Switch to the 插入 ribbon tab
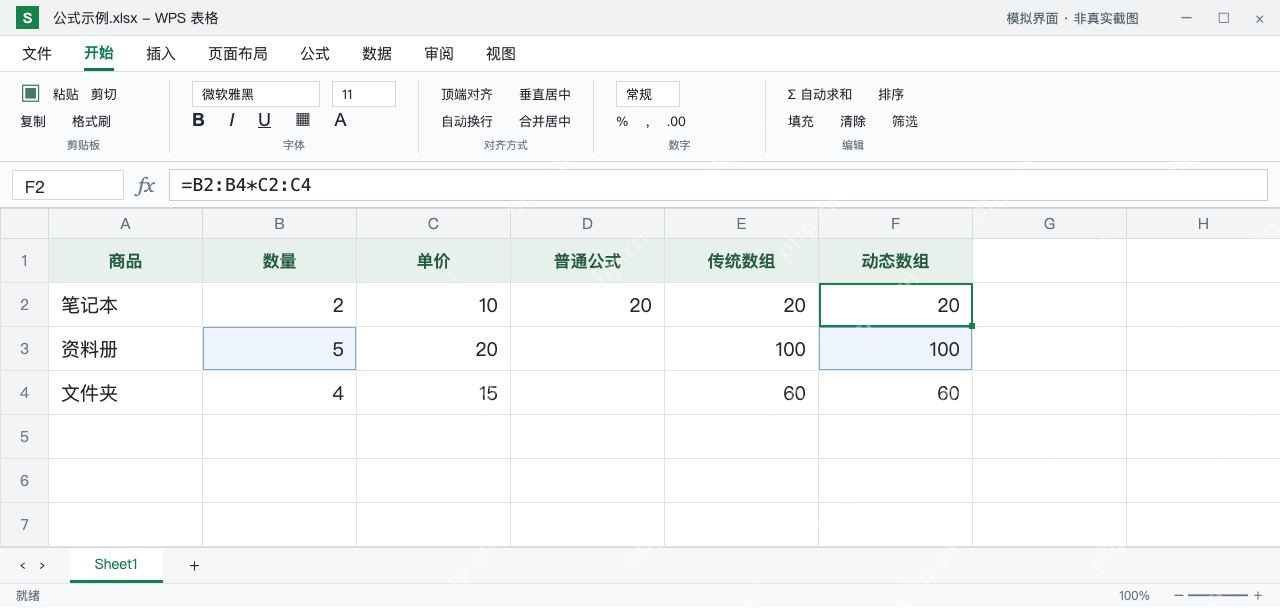 161,54
